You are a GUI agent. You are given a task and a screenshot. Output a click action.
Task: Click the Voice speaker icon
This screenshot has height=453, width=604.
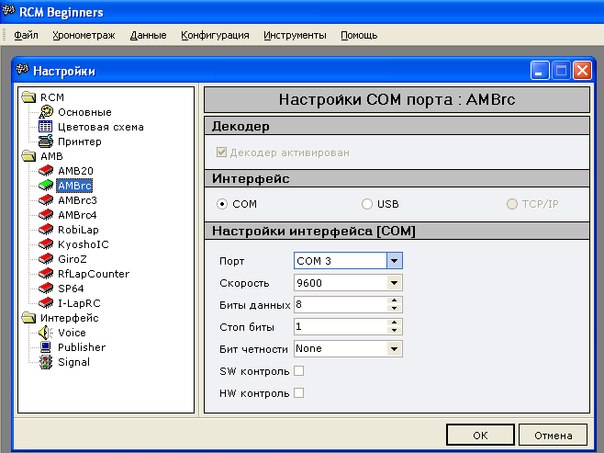coord(45,332)
